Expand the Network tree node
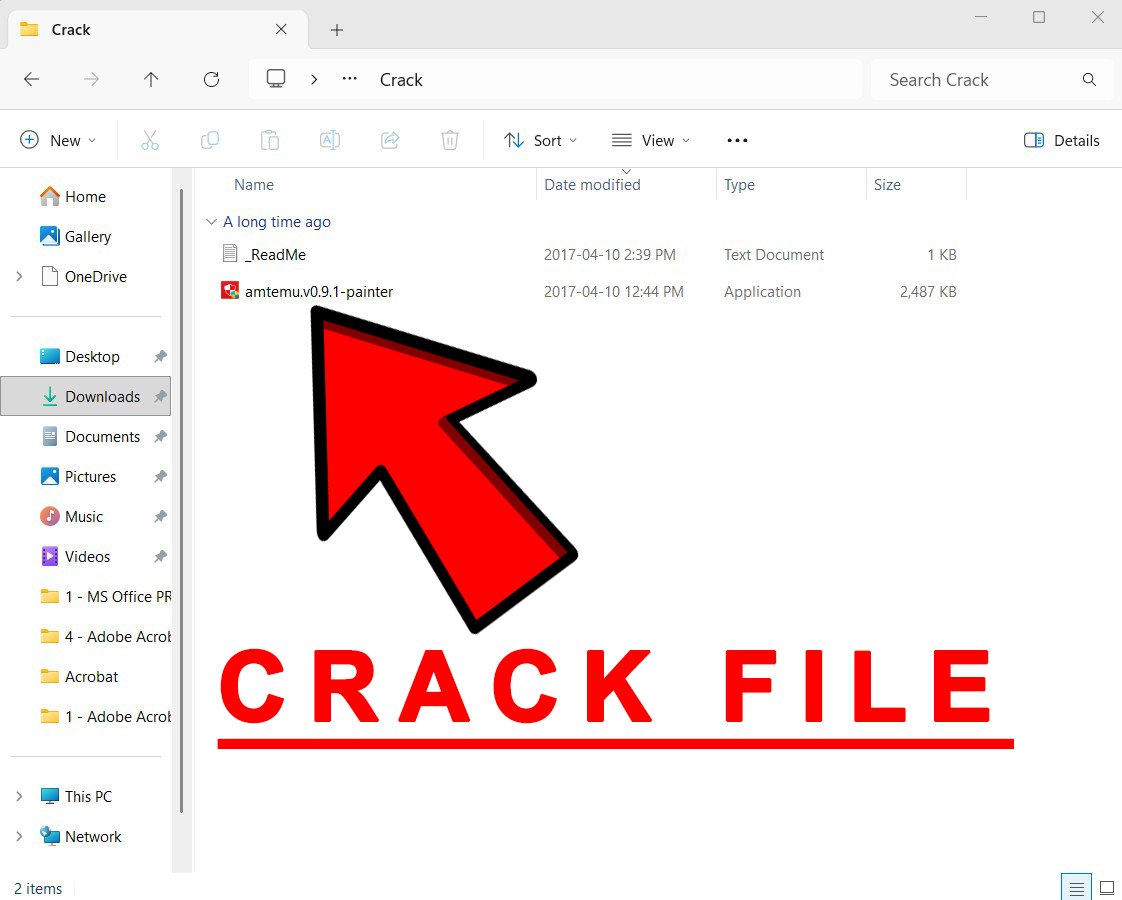 [x=19, y=836]
